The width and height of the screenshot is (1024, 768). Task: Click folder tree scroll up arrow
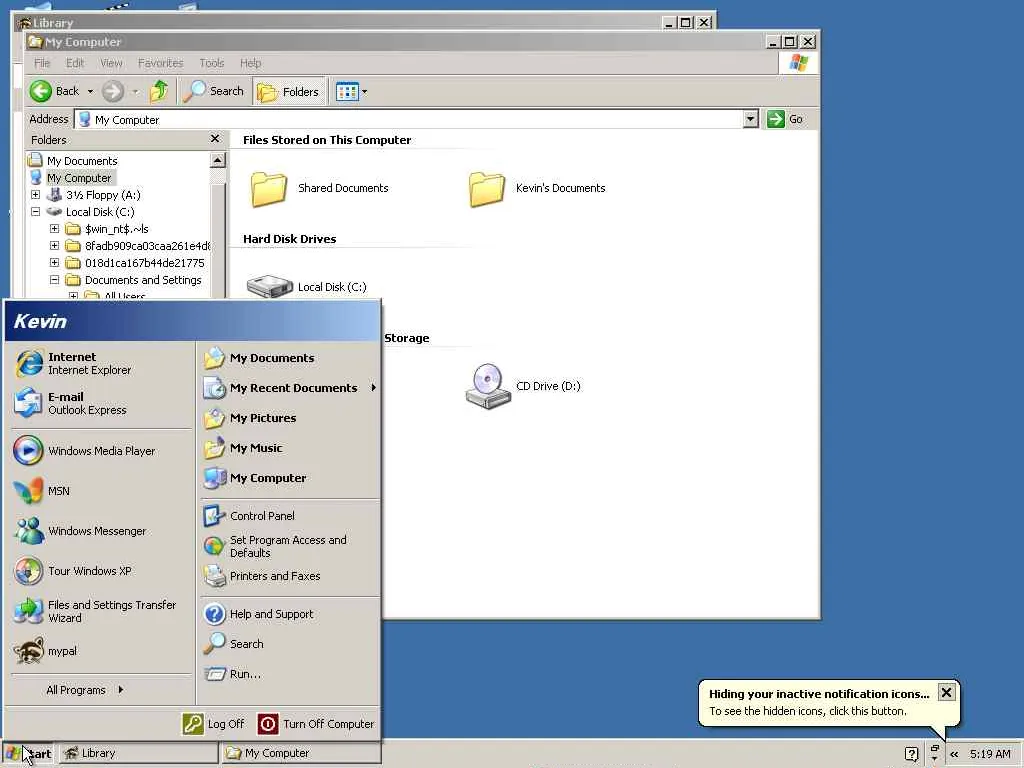click(217, 160)
